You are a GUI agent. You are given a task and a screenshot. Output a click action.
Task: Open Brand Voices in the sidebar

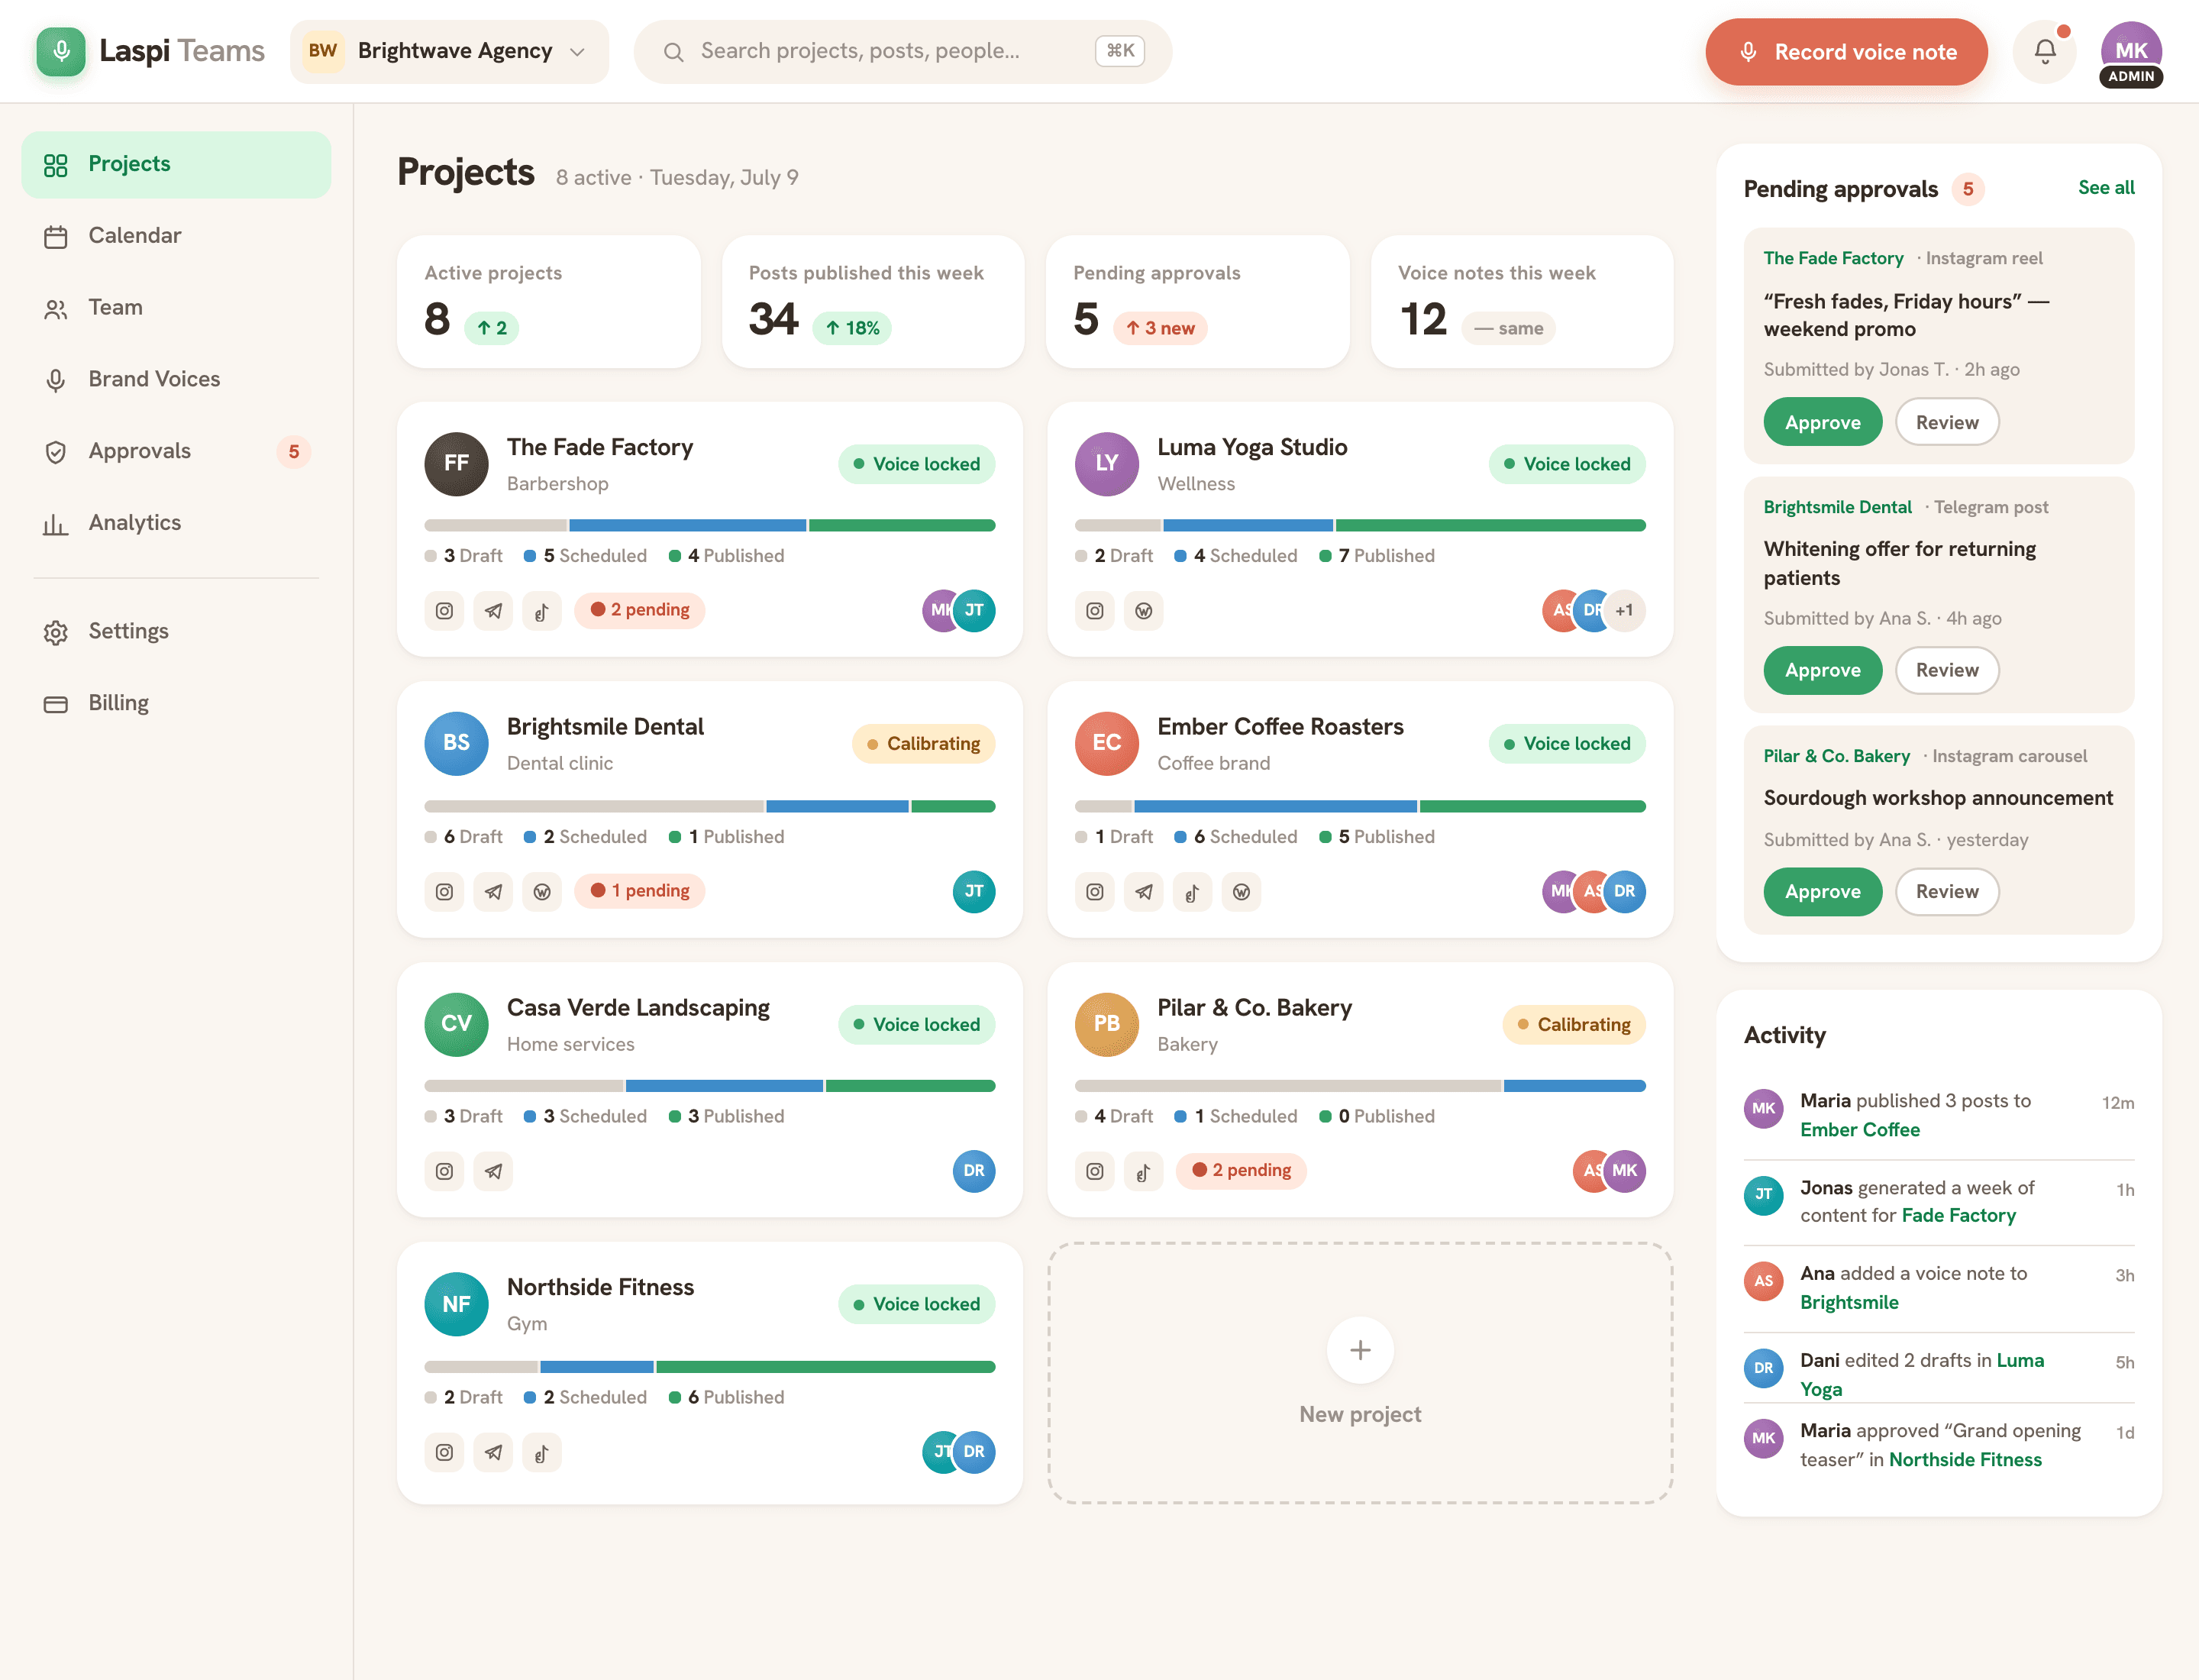click(176, 379)
